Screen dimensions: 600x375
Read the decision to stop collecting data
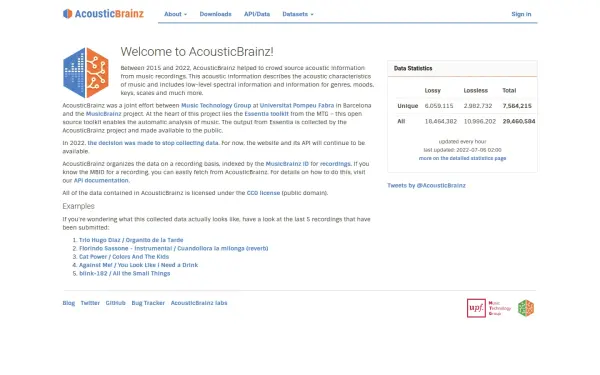[x=153, y=143]
